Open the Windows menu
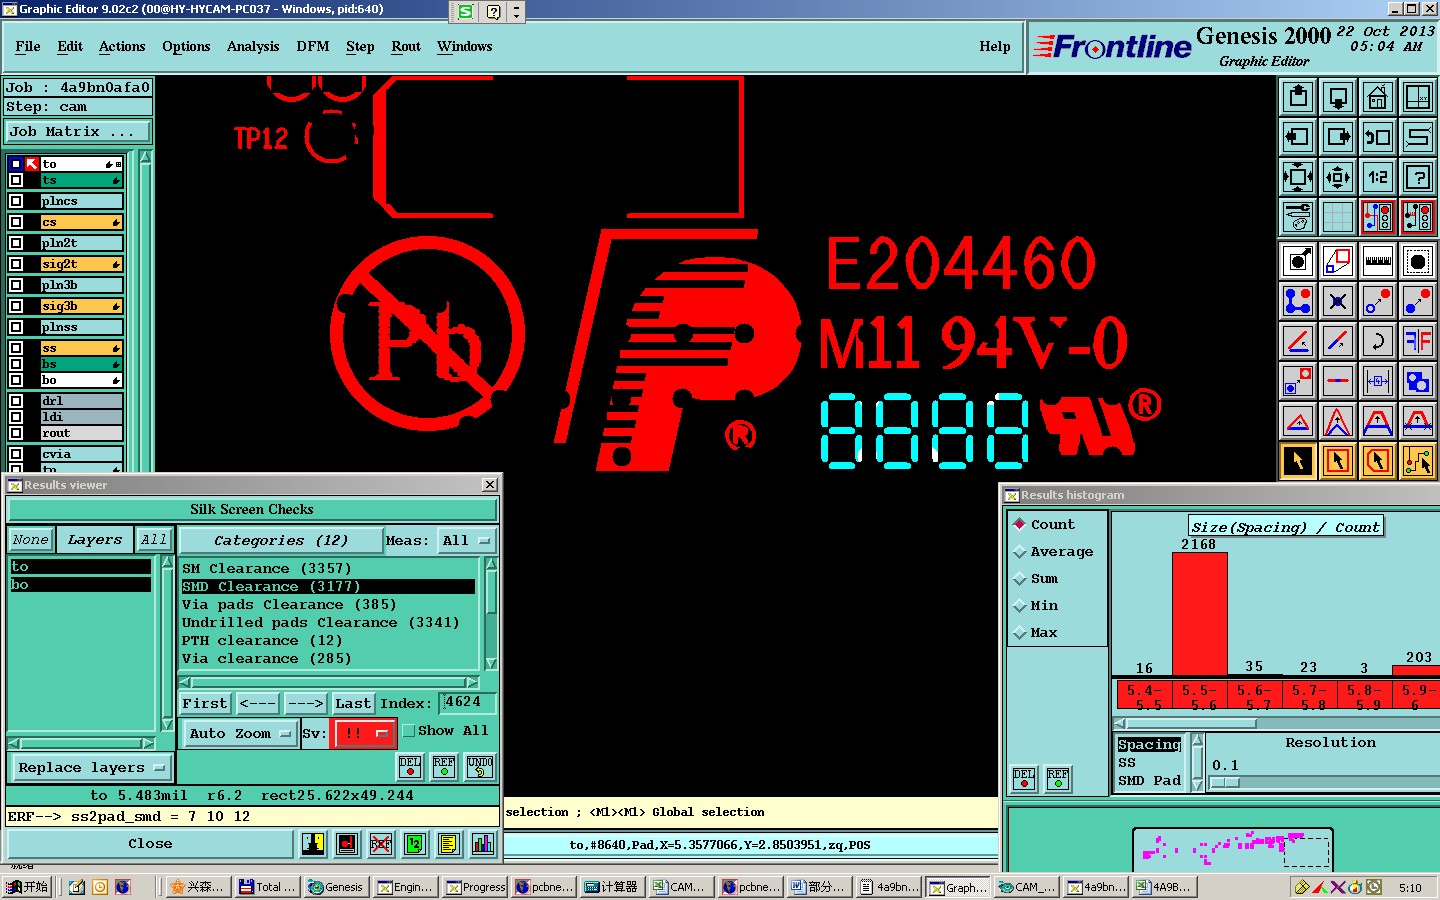 (x=465, y=47)
